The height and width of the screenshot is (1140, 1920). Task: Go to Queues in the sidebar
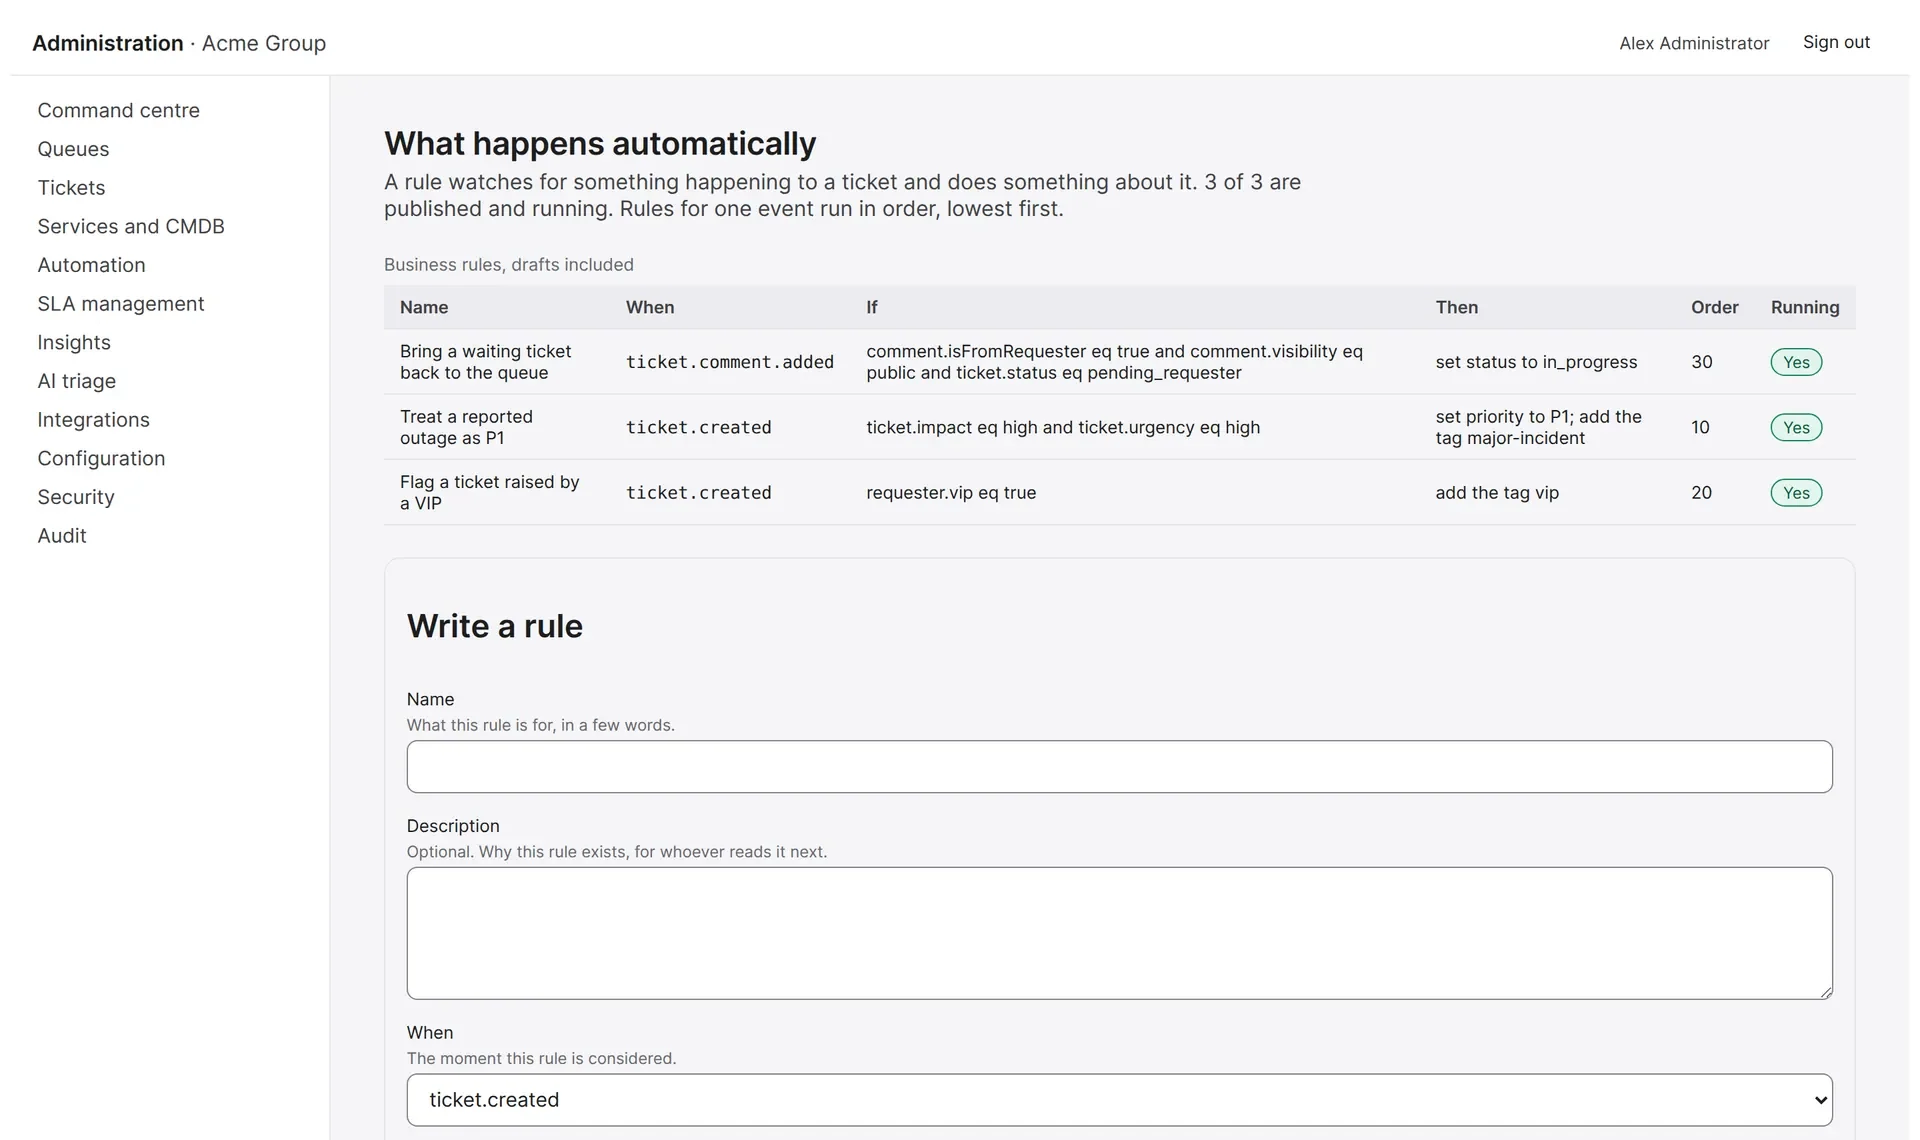click(73, 149)
